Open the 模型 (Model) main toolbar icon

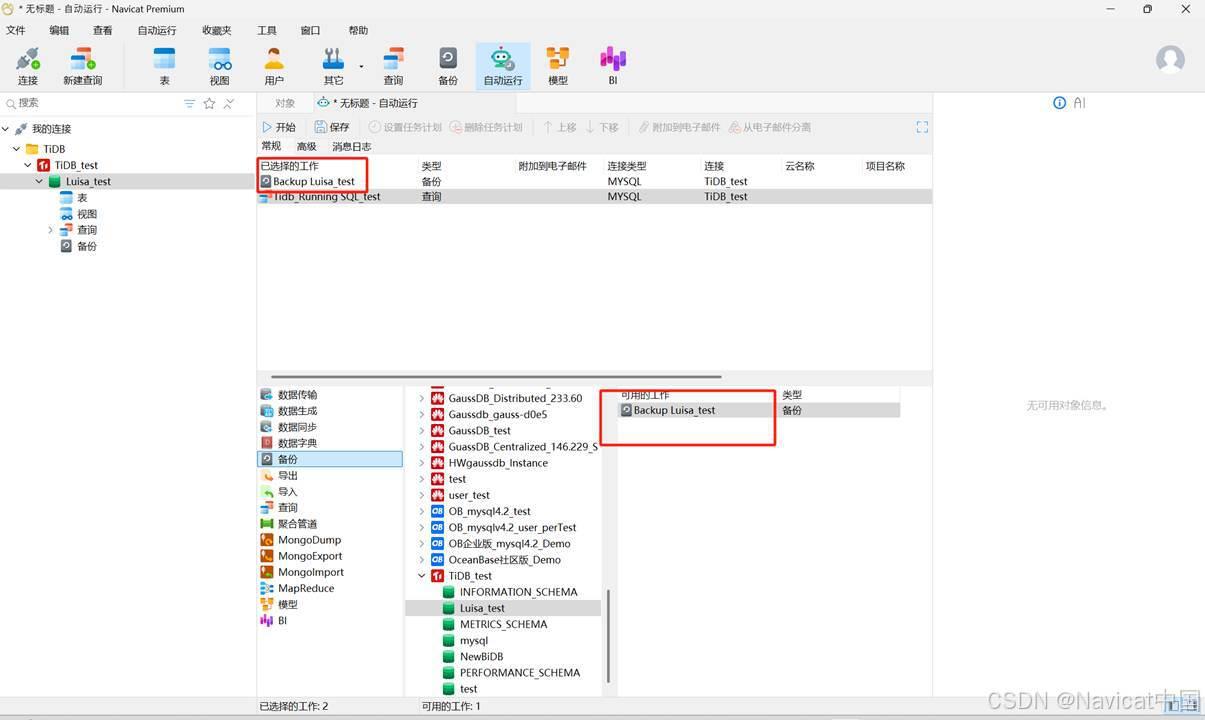[x=558, y=66]
